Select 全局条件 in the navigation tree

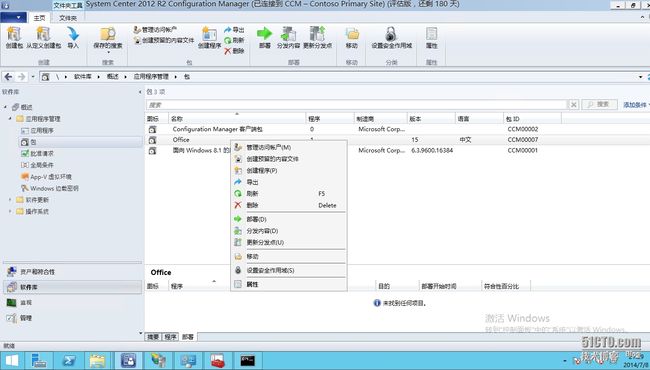tap(37, 165)
